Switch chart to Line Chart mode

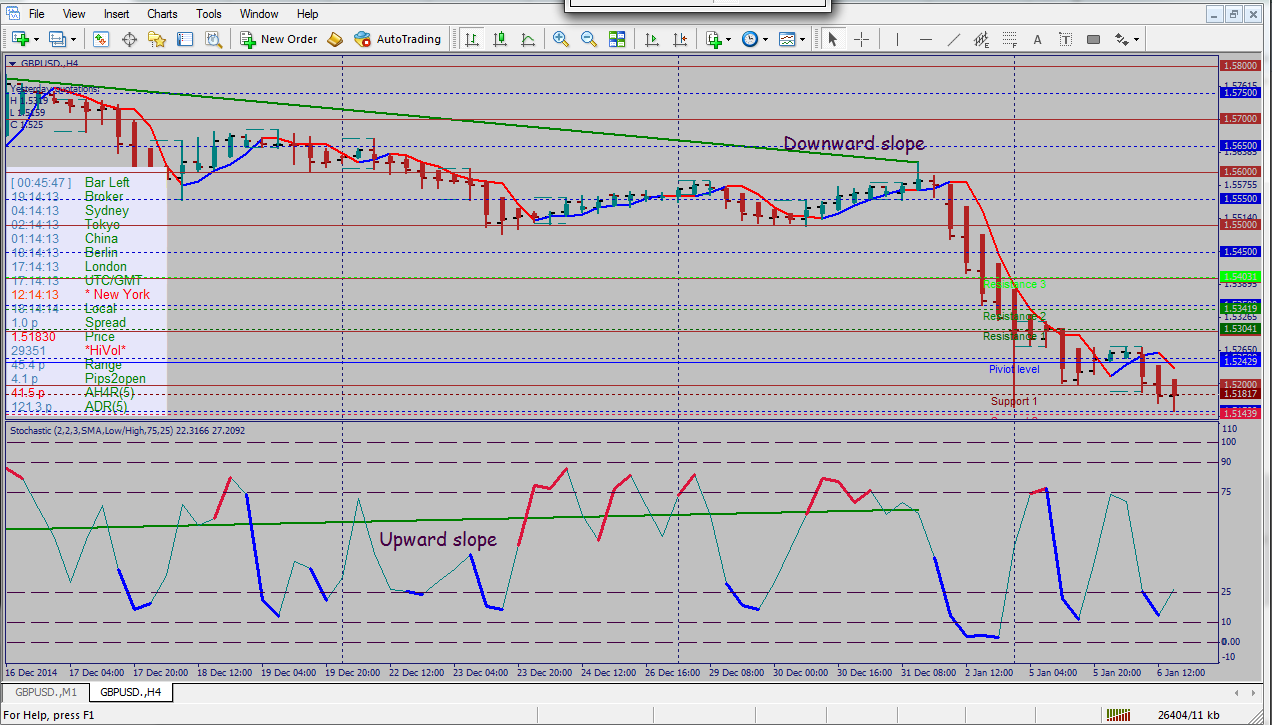point(528,39)
